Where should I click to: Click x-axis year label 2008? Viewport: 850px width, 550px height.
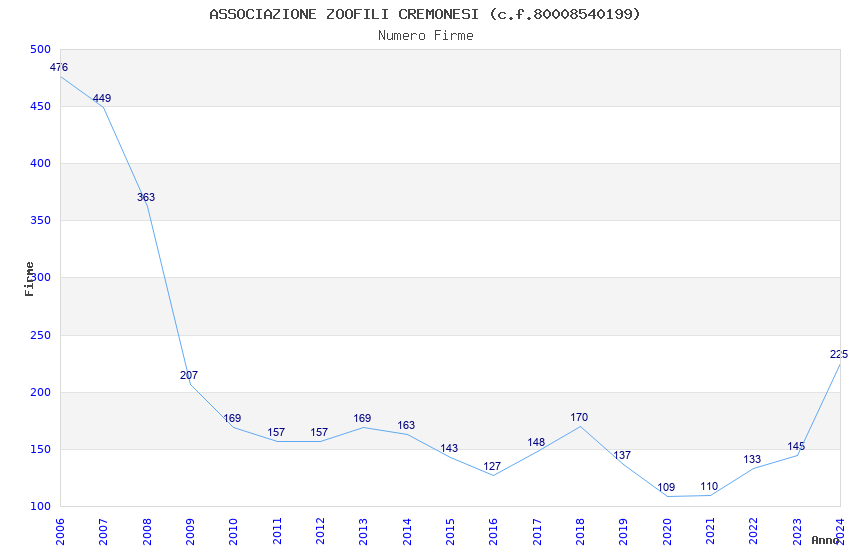[146, 532]
